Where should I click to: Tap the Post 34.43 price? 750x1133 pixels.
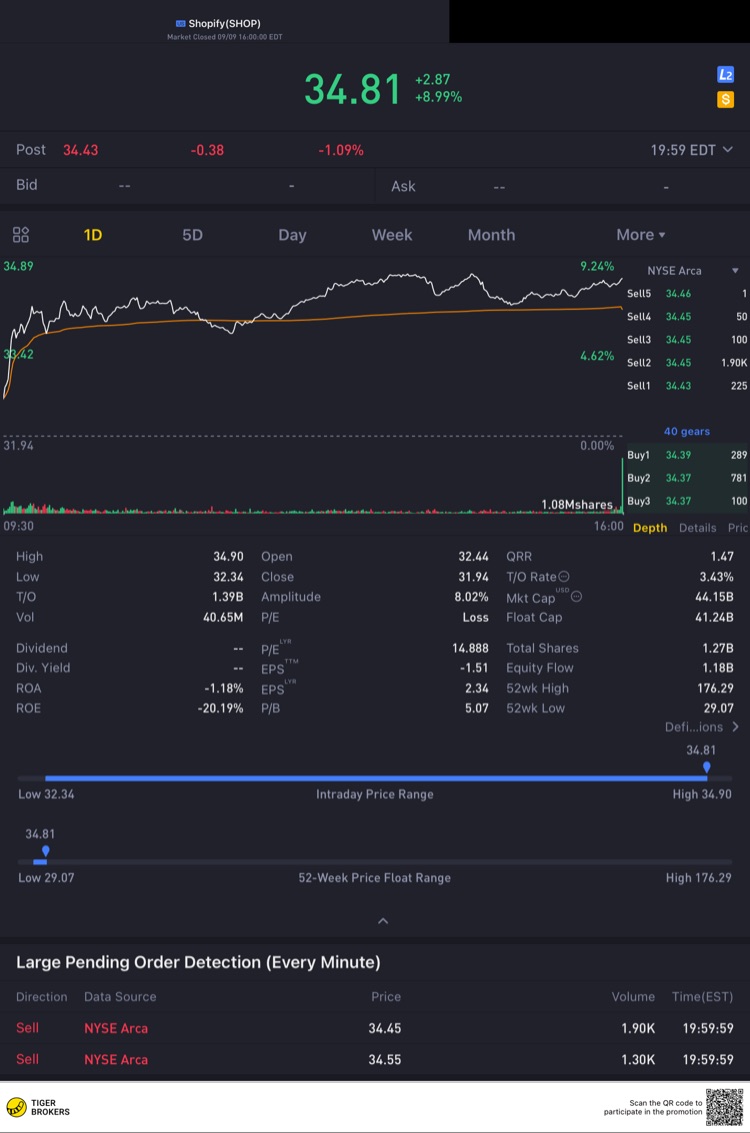(80, 150)
